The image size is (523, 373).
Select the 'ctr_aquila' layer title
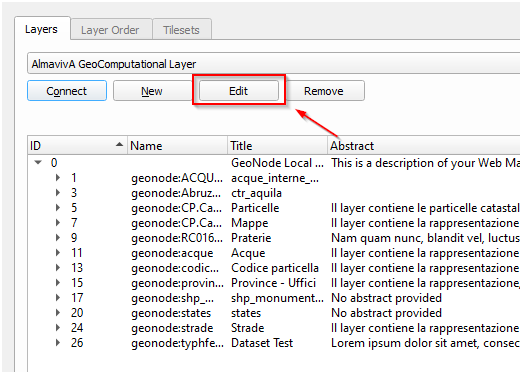(256, 193)
